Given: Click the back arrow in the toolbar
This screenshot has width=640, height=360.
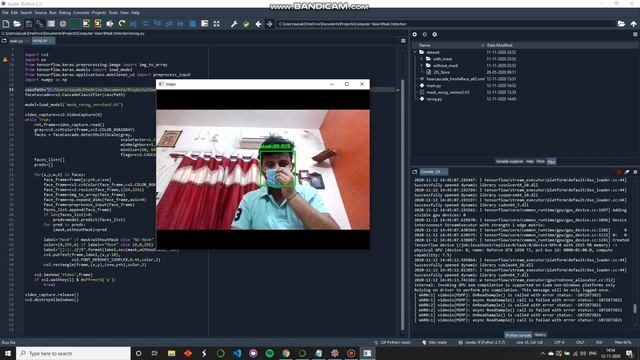Looking at the screenshot, I should click(x=258, y=24).
